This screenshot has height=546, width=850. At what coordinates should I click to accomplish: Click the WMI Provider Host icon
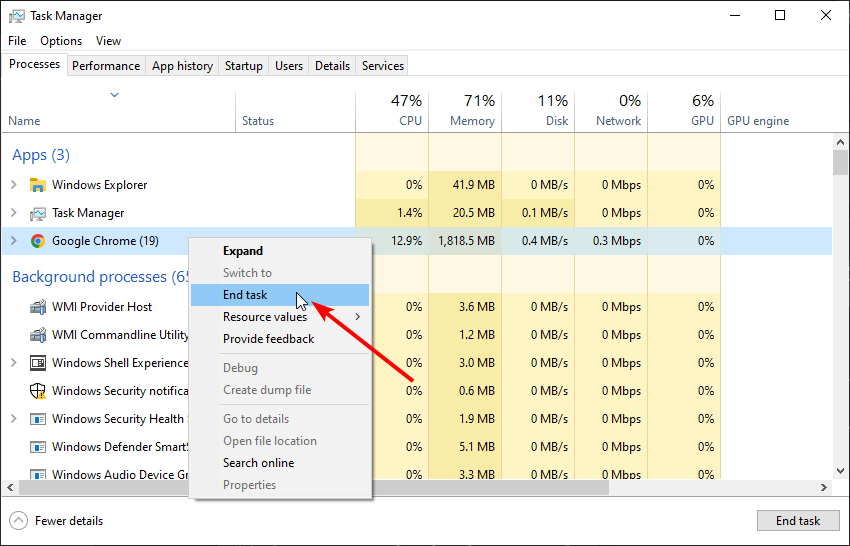click(x=37, y=307)
